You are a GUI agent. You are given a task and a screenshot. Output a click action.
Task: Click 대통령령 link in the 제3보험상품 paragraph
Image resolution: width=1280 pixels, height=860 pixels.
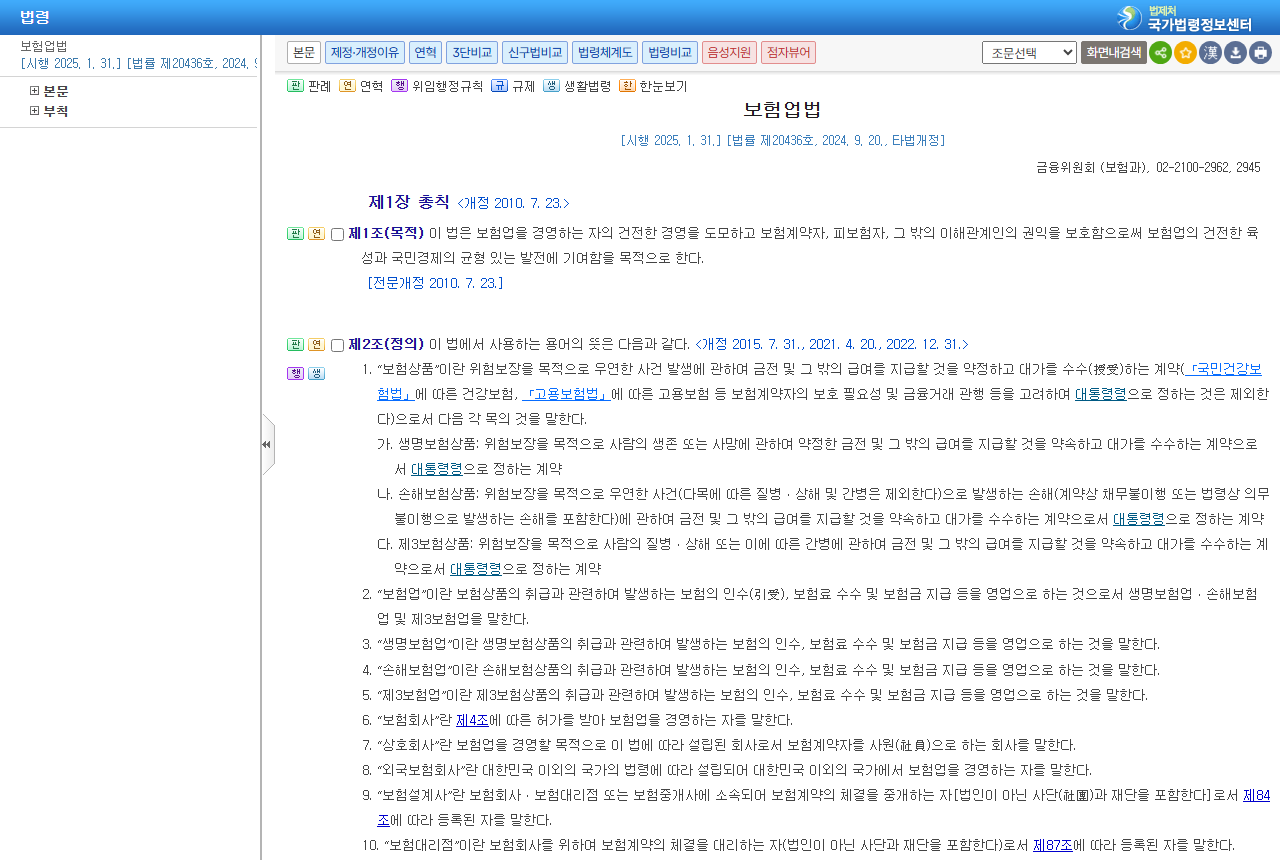pyautogui.click(x=476, y=569)
